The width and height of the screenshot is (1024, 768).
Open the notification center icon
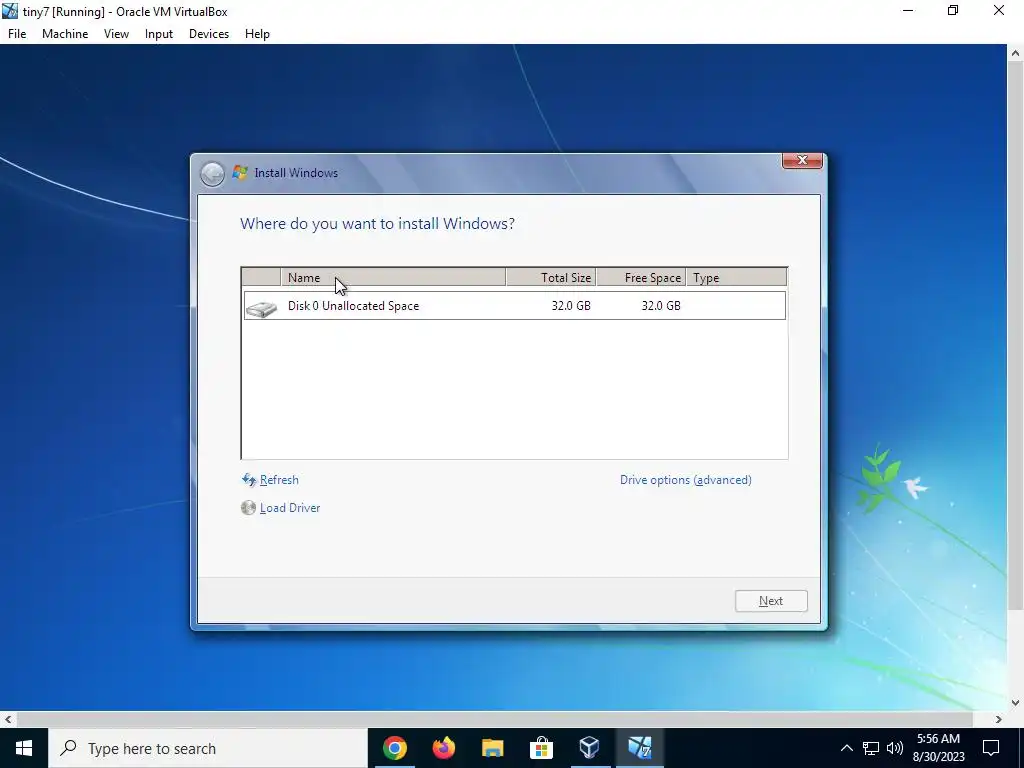[991, 748]
